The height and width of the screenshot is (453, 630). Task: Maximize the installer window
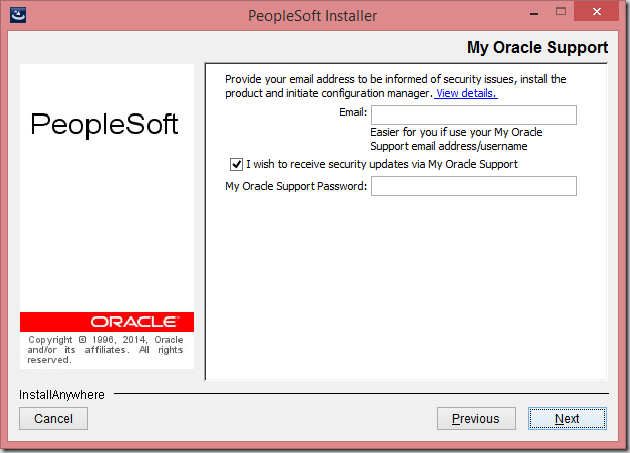561,12
